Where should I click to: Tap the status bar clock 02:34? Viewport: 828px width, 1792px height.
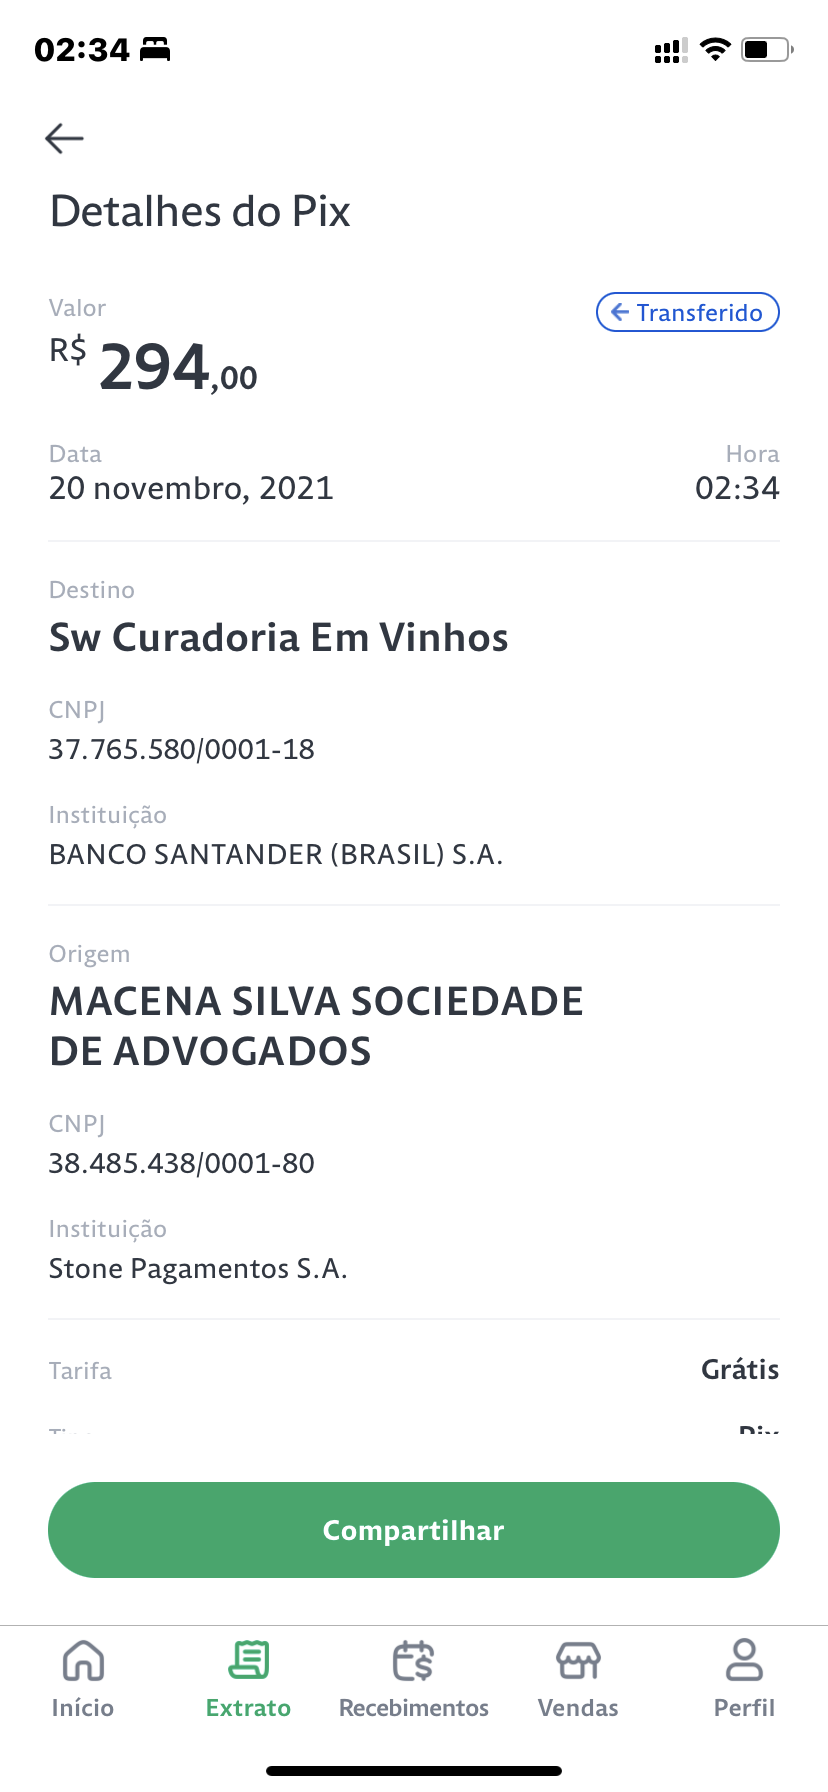coord(82,49)
